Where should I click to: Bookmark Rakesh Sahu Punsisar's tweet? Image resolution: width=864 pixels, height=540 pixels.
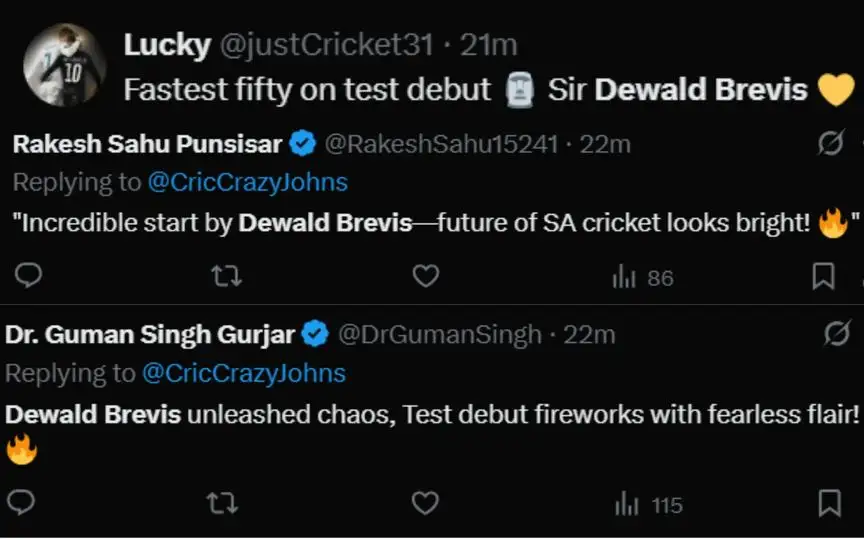823,276
